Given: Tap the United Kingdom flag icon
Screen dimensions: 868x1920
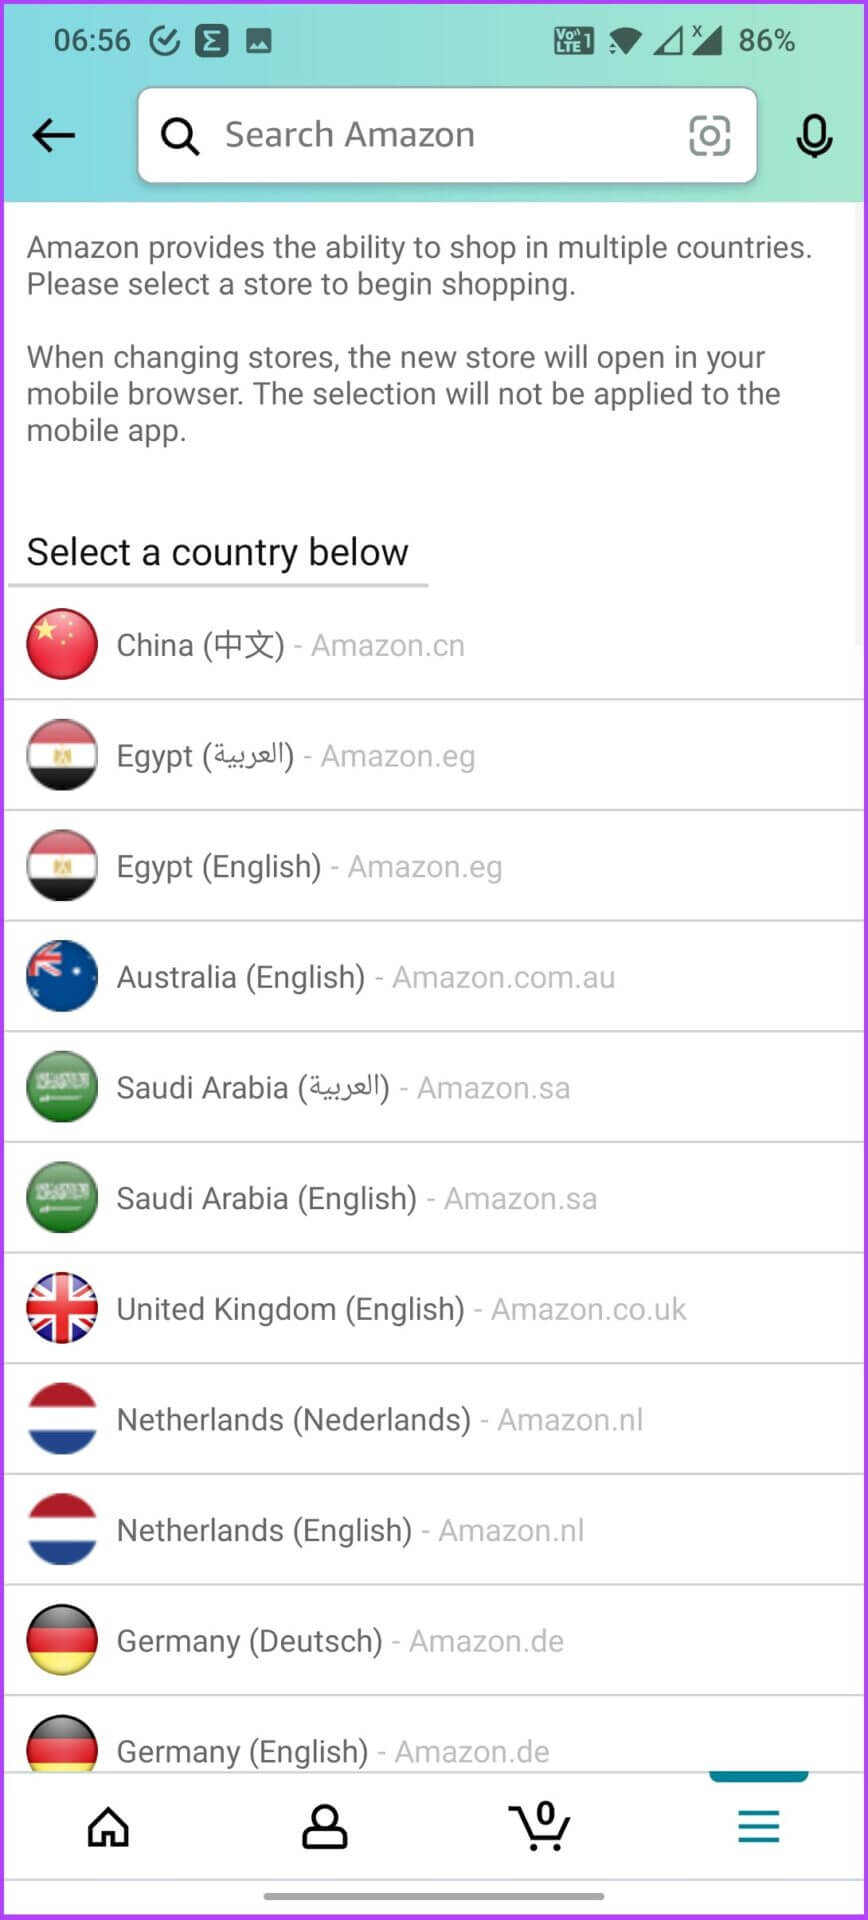Looking at the screenshot, I should tap(62, 1308).
